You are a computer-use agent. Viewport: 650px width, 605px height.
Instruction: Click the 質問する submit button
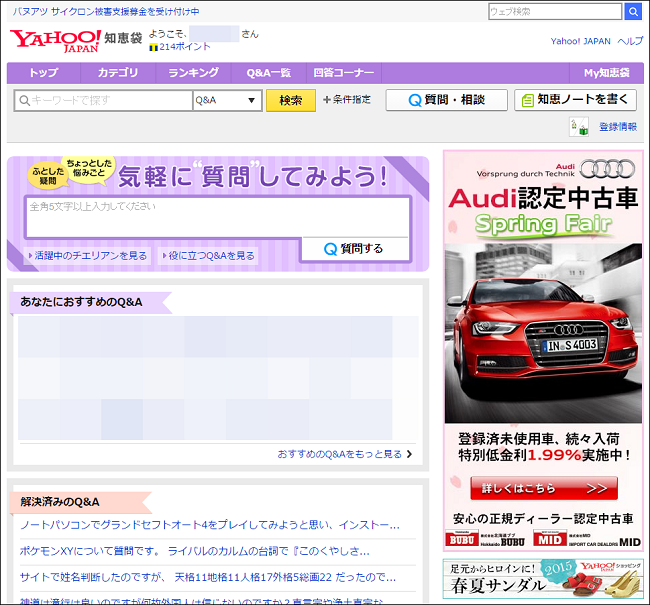pyautogui.click(x=354, y=249)
